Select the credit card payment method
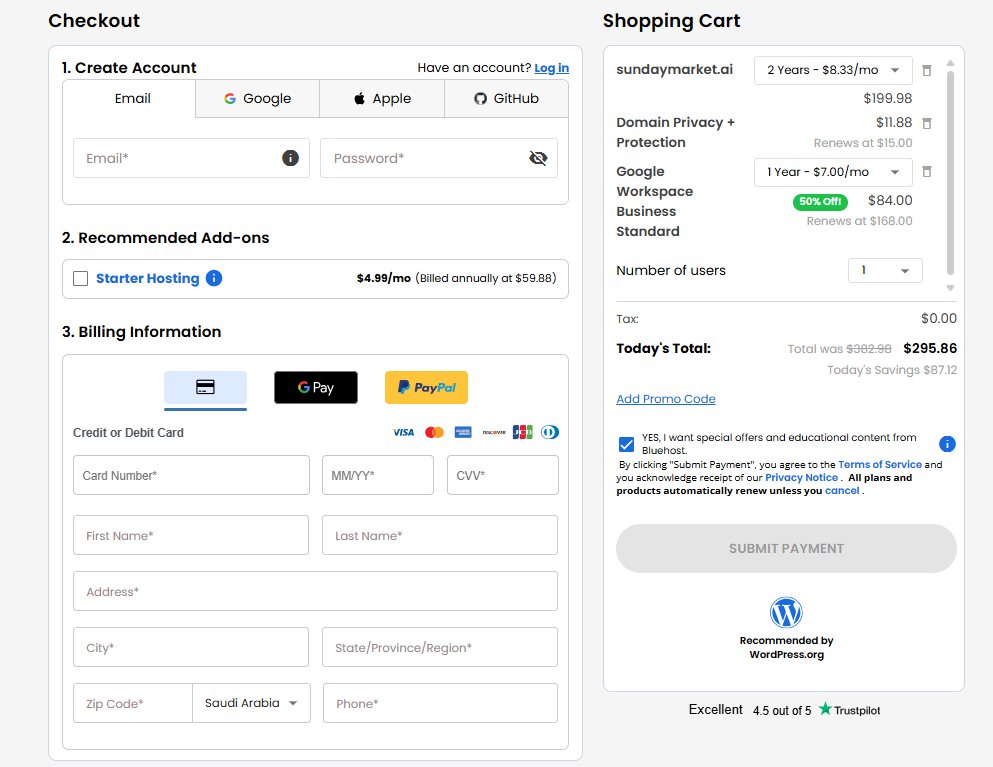This screenshot has height=767, width=993. (205, 387)
